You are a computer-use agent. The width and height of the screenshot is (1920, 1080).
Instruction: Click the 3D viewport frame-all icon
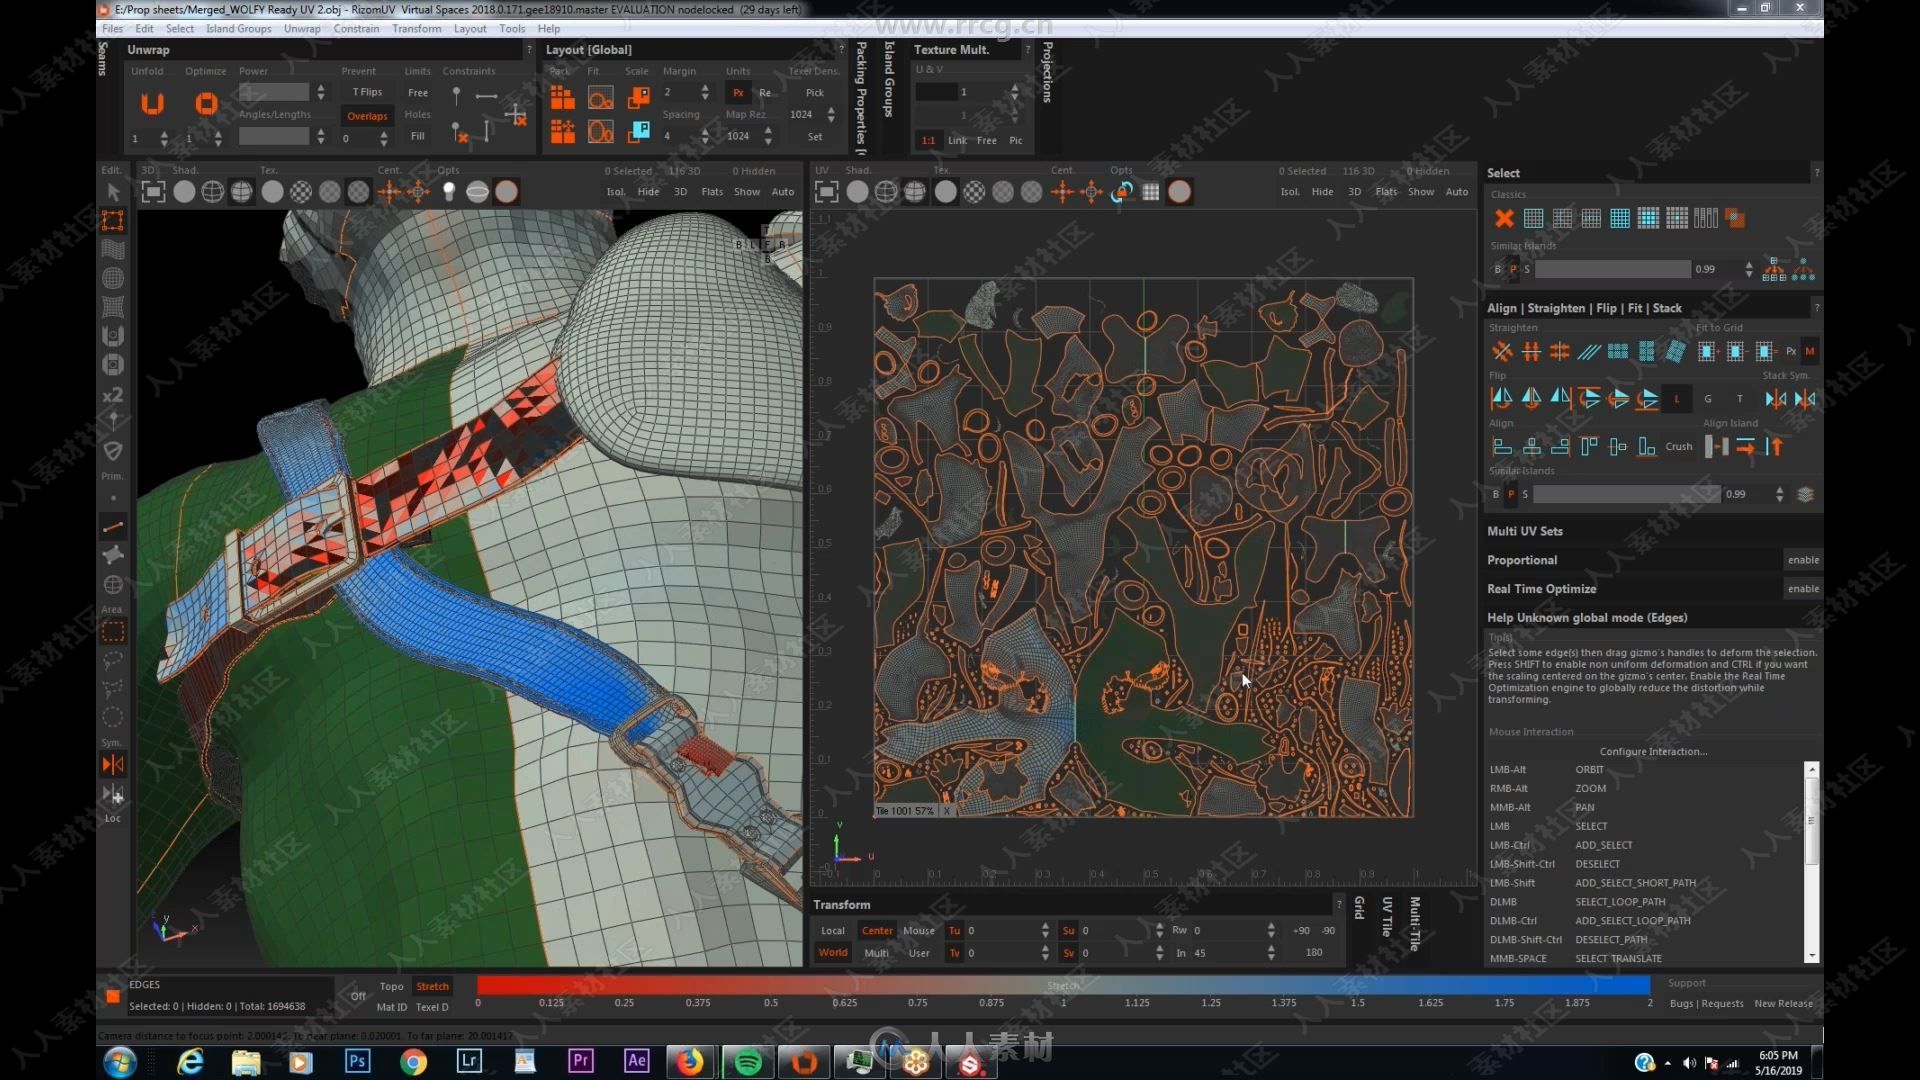153,192
